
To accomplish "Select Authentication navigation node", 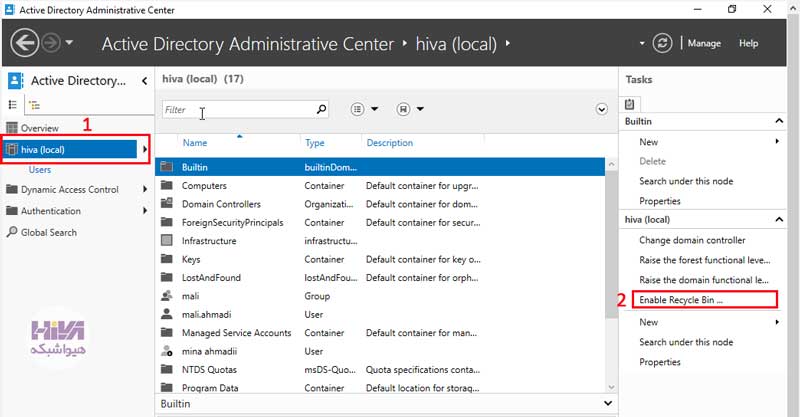I will (51, 211).
